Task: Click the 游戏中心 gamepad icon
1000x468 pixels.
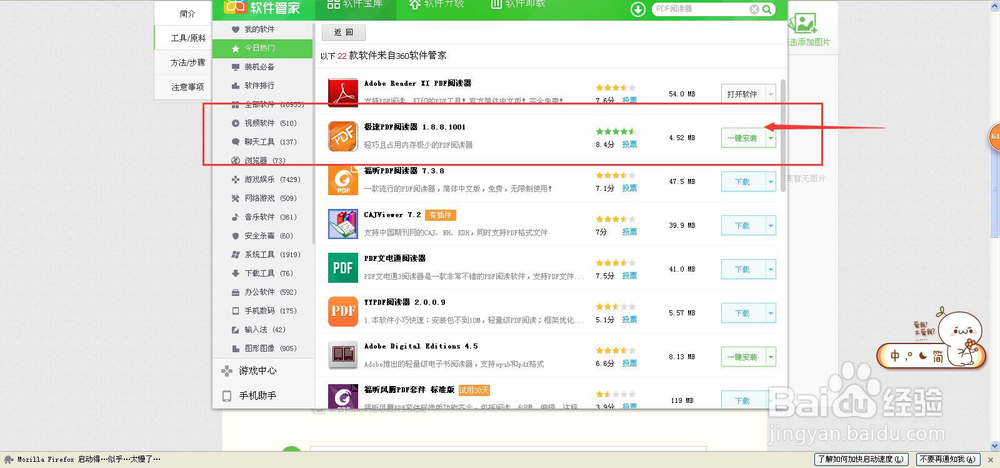Action: 226,370
